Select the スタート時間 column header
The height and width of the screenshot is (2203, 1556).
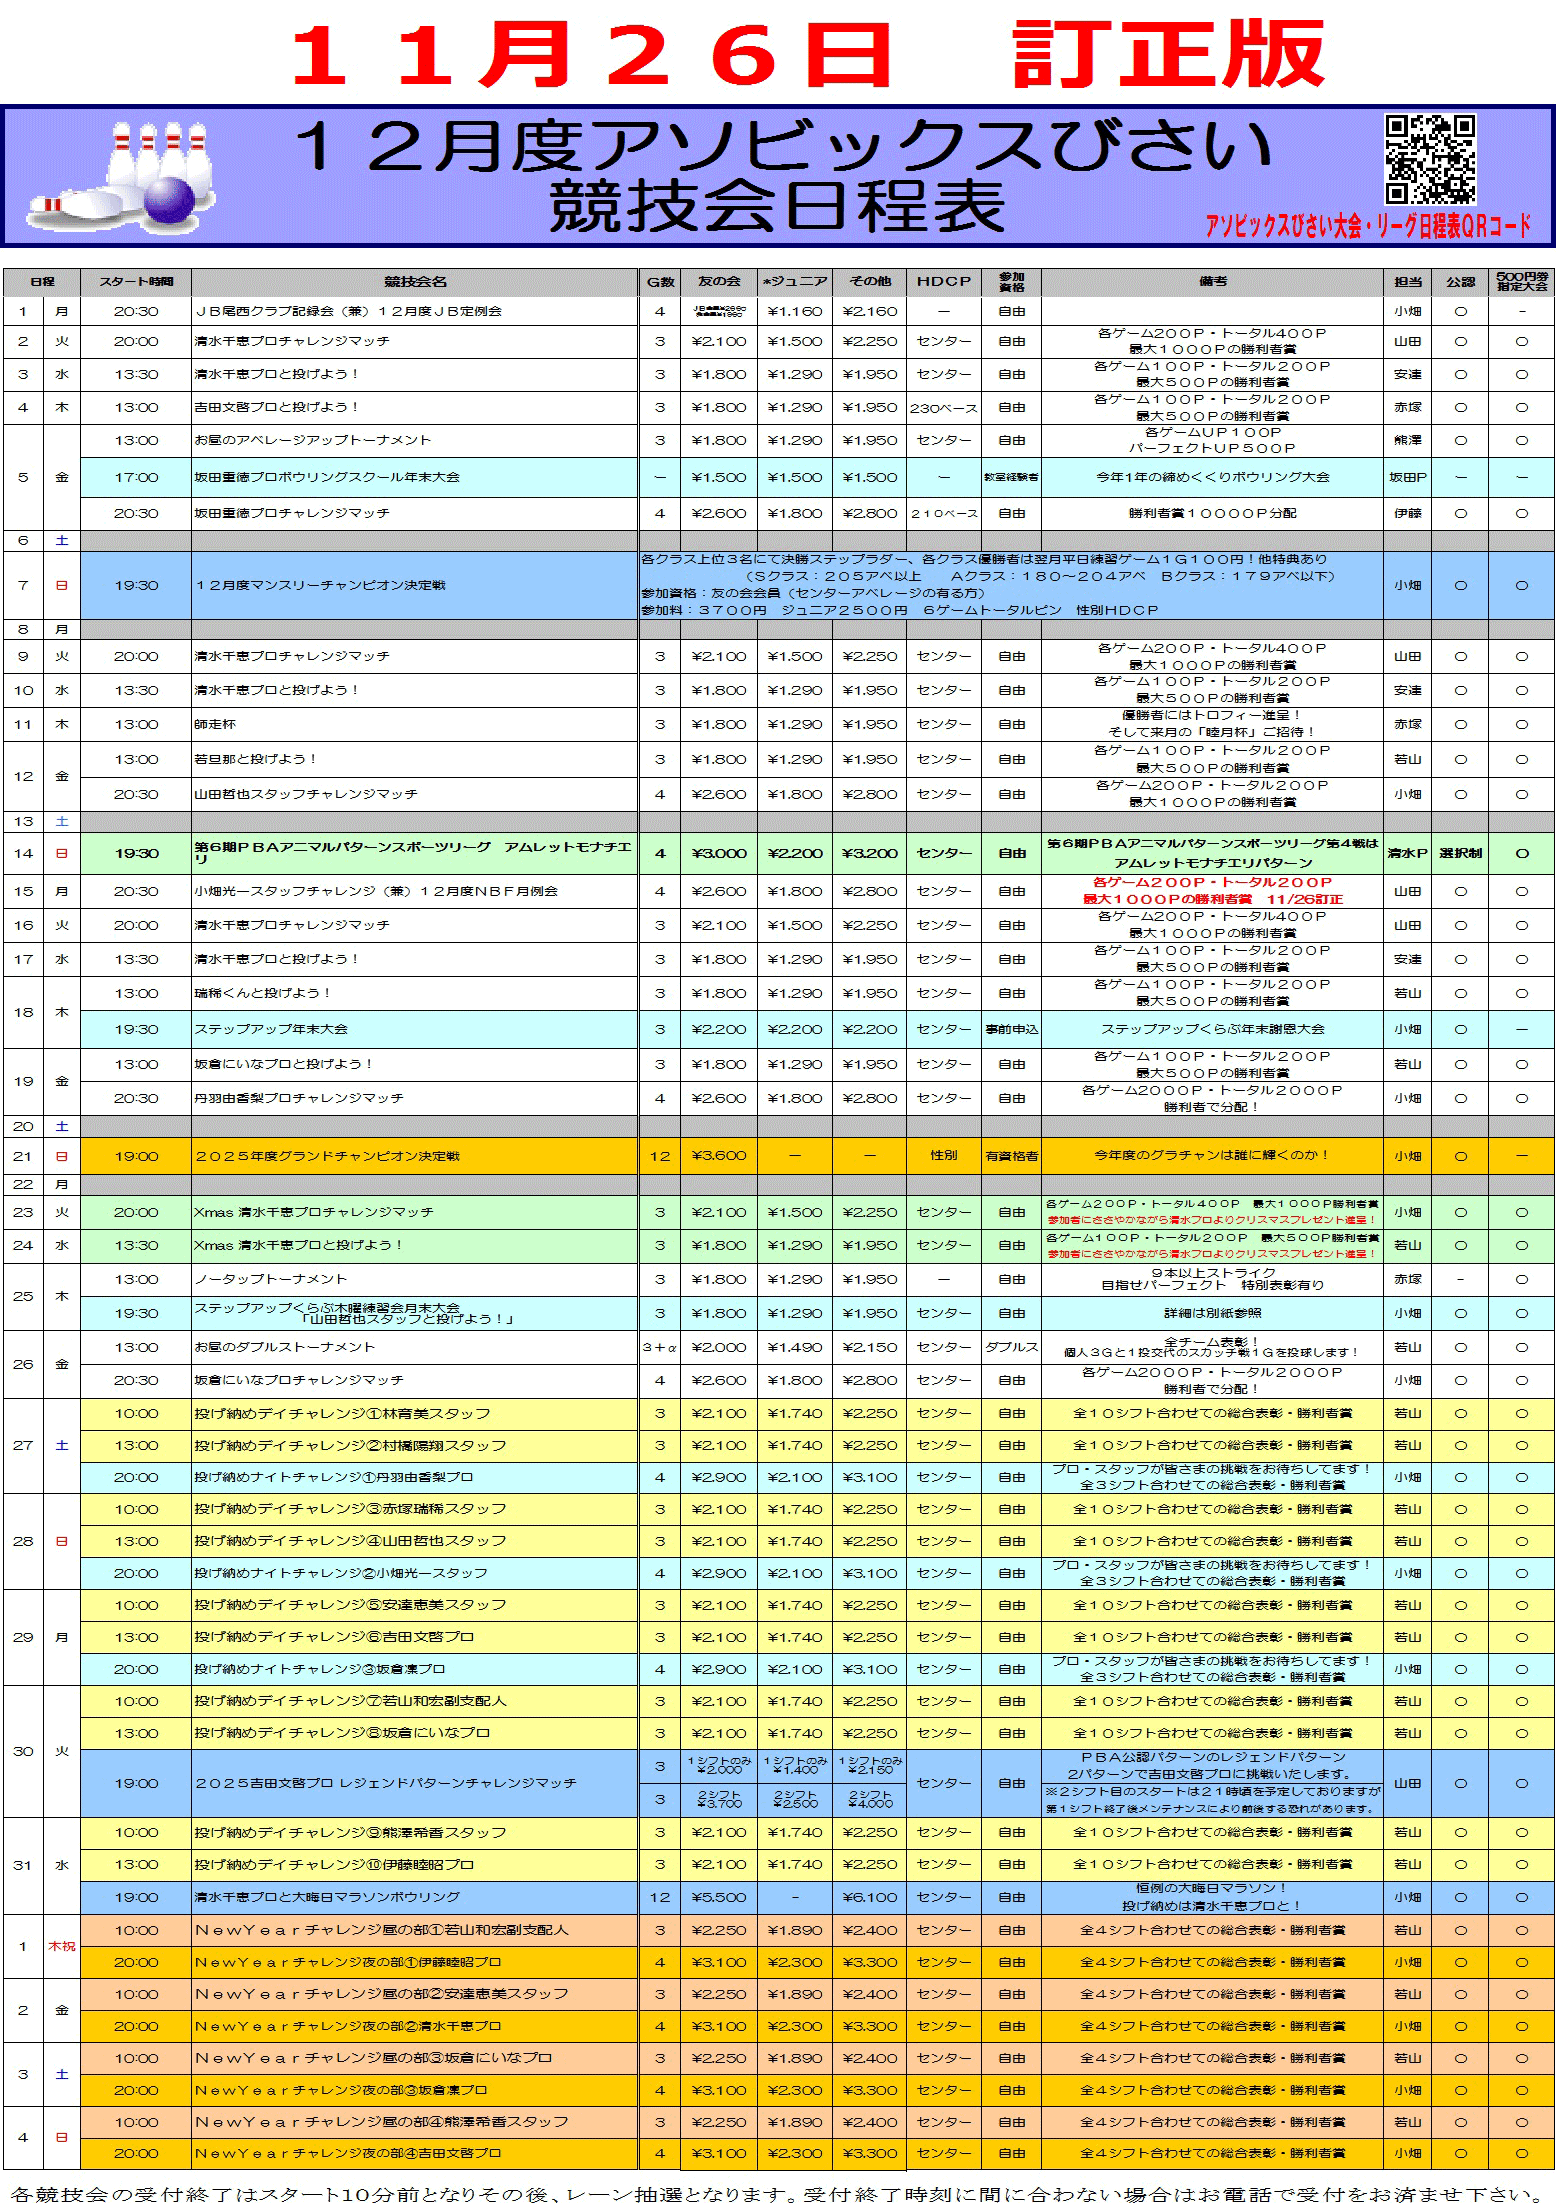[x=135, y=282]
